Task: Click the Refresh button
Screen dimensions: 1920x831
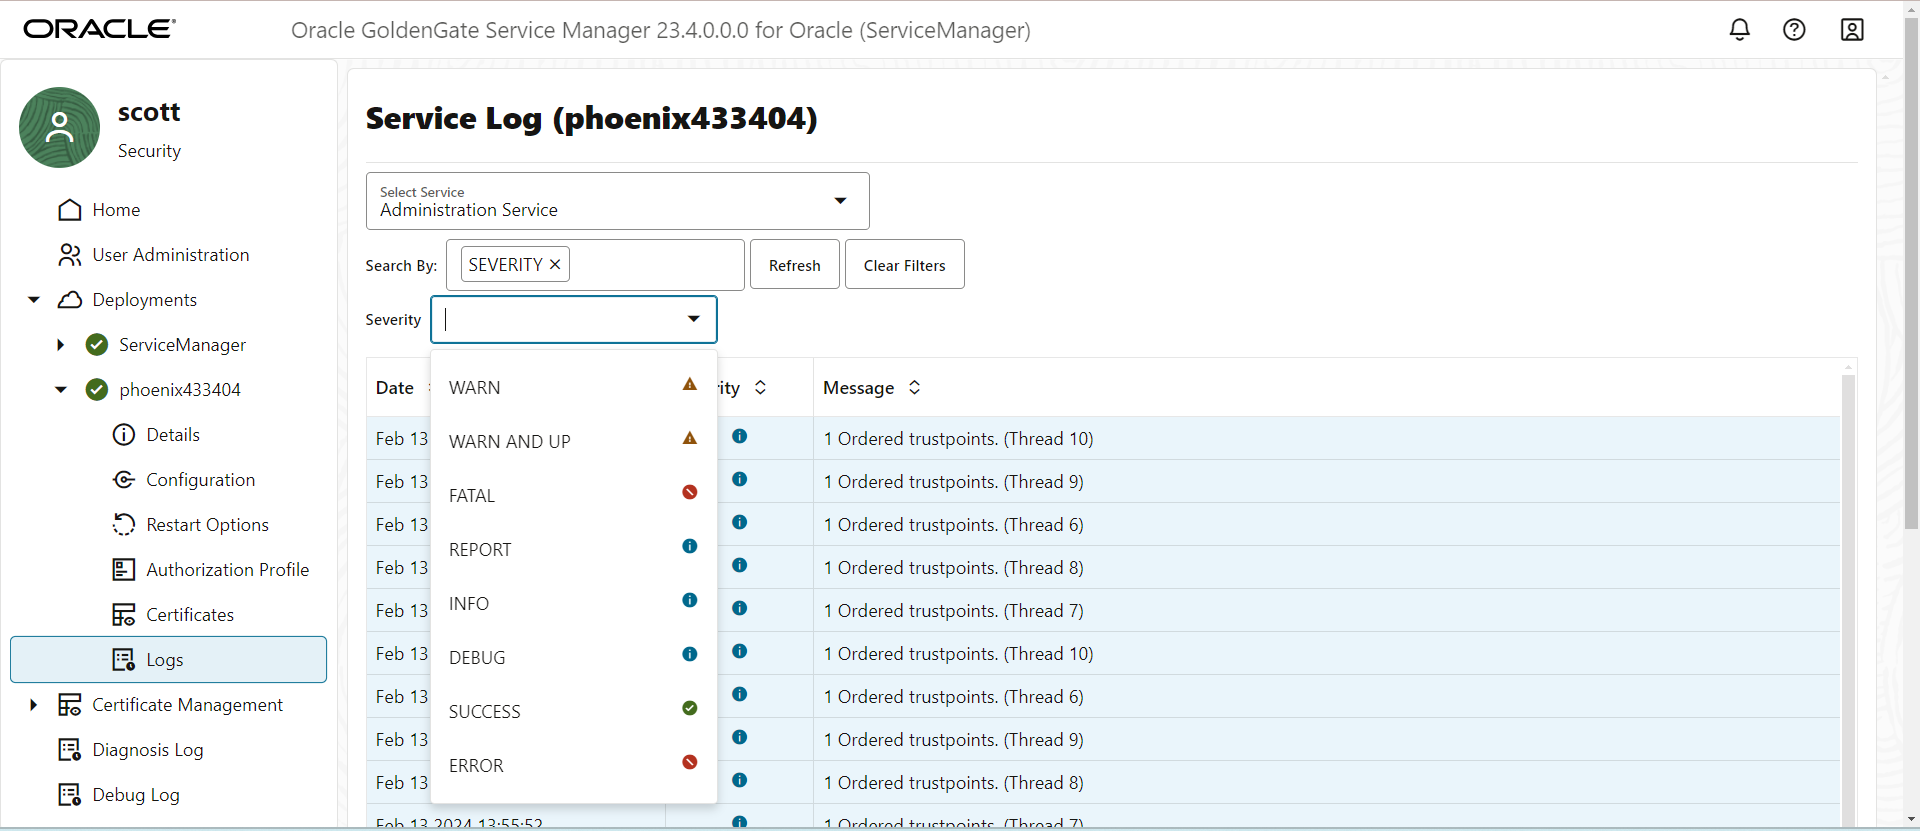Action: click(795, 264)
